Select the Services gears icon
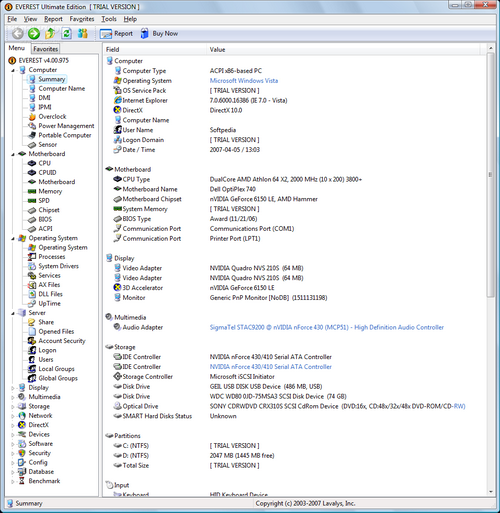Viewport: 500px width, 513px height. 32,275
